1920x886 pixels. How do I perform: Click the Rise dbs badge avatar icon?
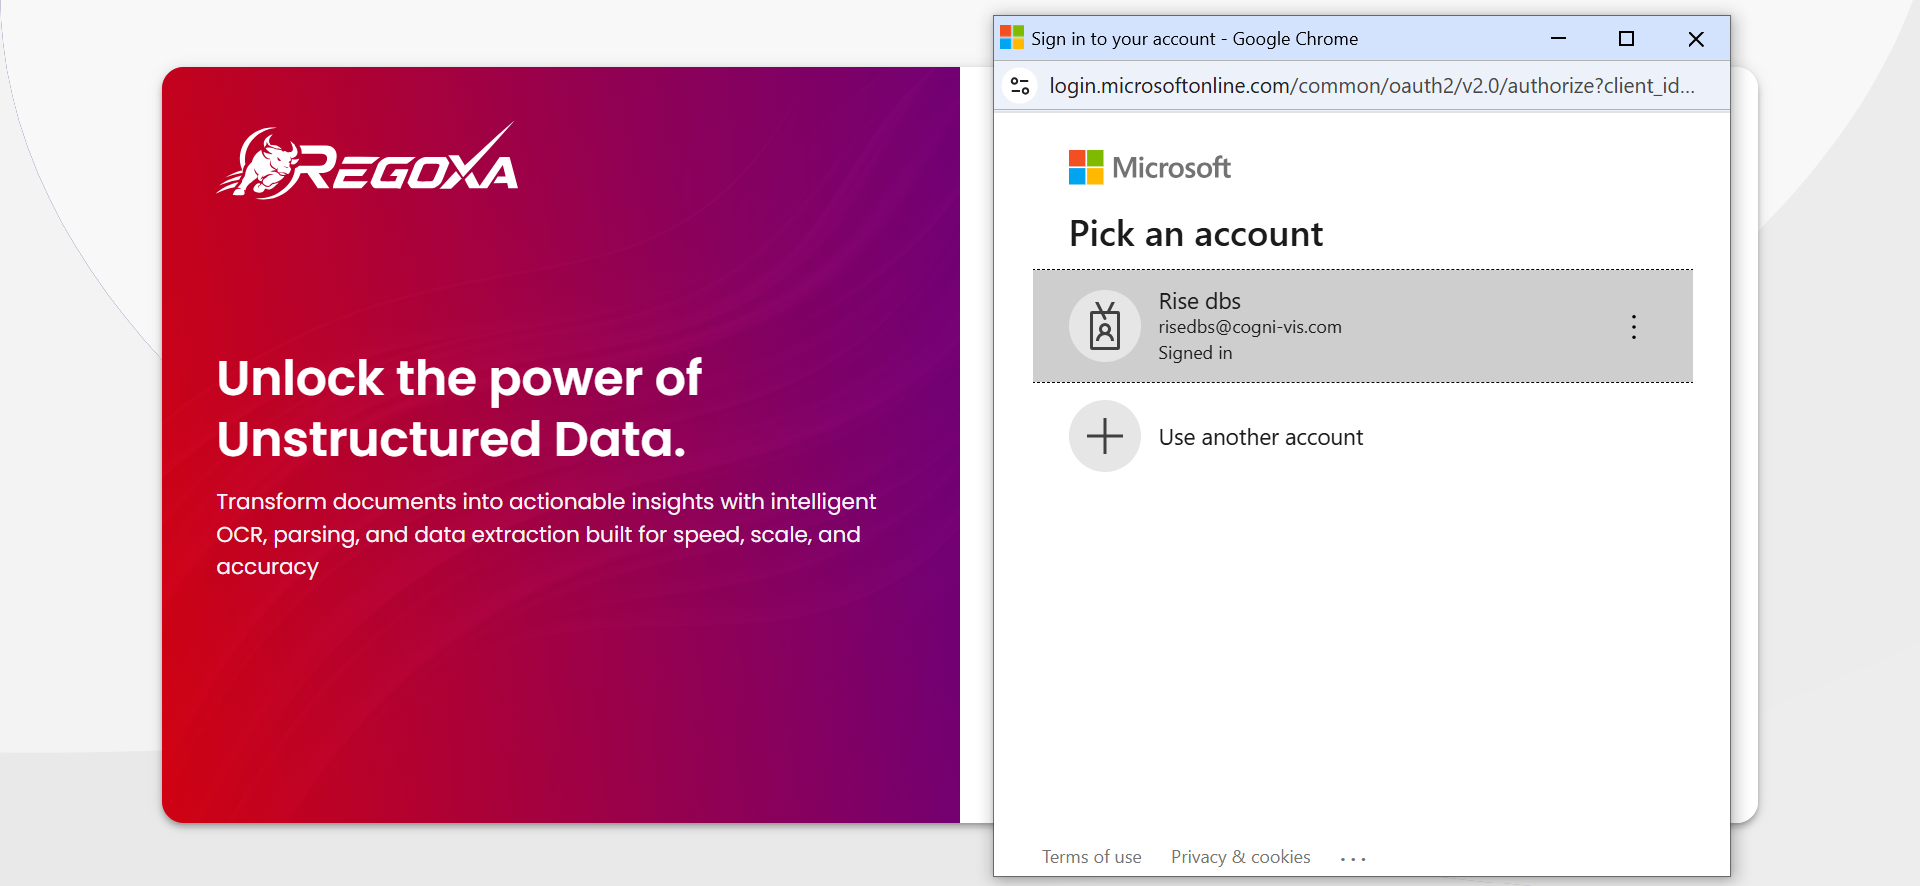click(1105, 326)
